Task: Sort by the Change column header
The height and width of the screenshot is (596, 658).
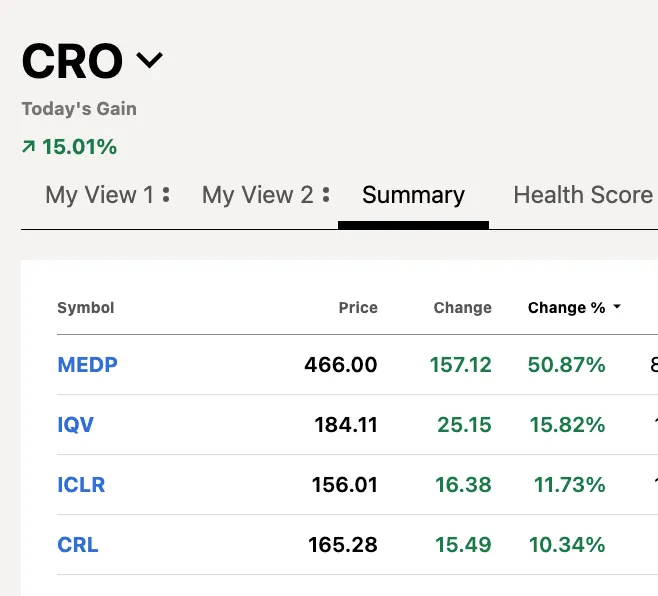Action: (x=462, y=308)
